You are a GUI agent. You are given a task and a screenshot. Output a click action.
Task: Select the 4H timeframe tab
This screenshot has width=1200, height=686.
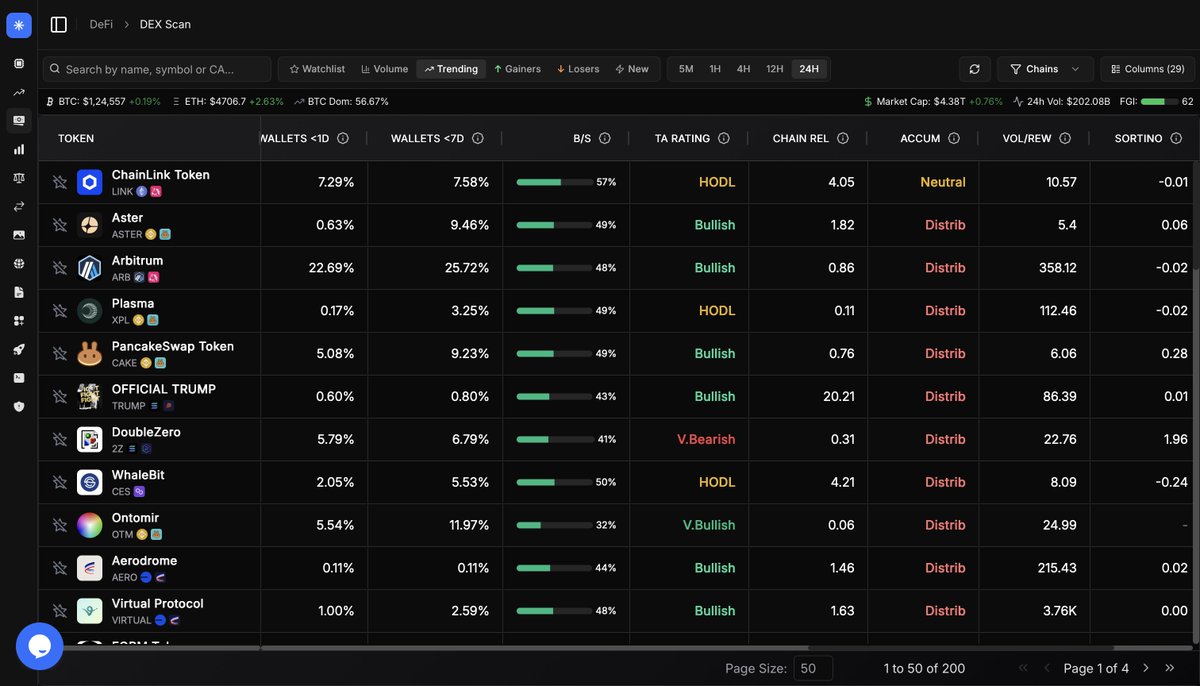pos(743,69)
